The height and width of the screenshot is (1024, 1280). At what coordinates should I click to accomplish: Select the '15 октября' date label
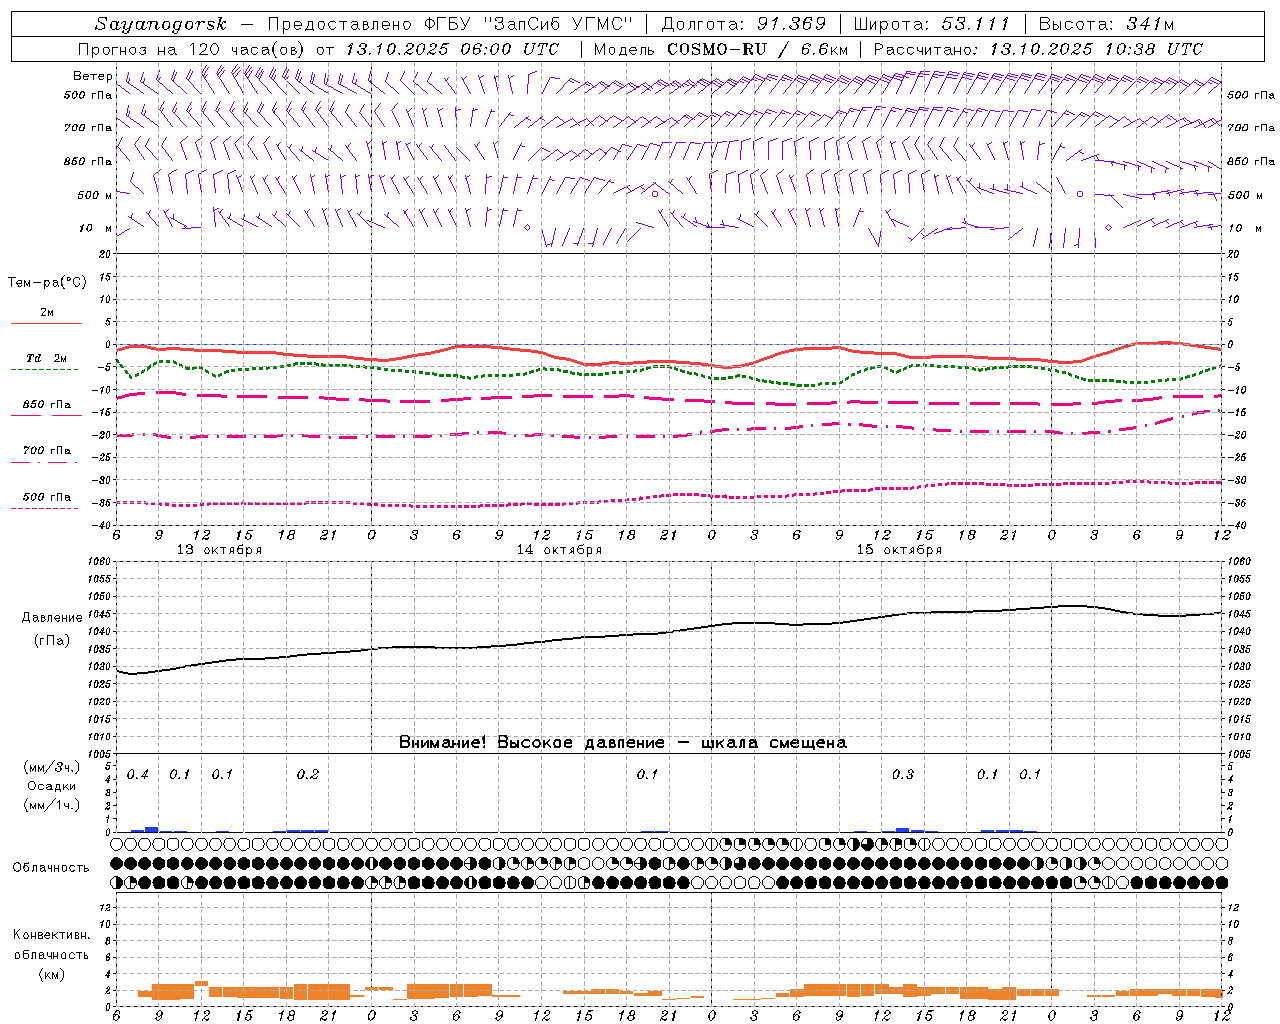click(x=899, y=550)
